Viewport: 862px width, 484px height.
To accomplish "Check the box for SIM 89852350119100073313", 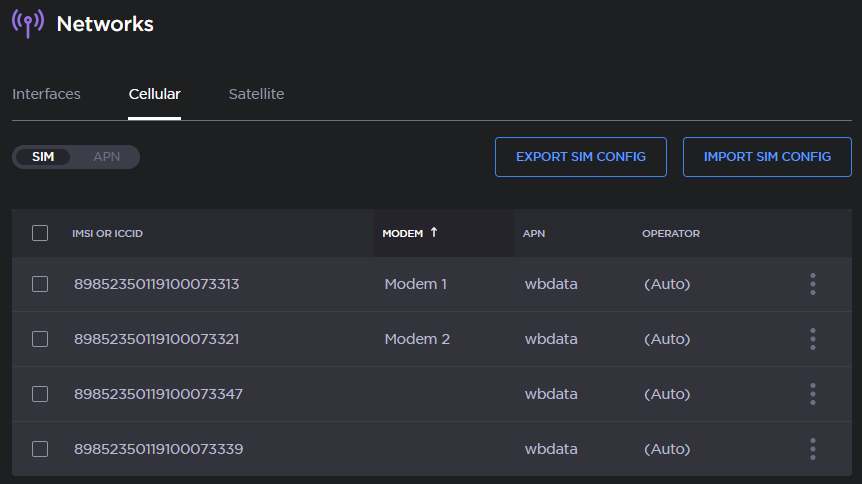I will 40,284.
